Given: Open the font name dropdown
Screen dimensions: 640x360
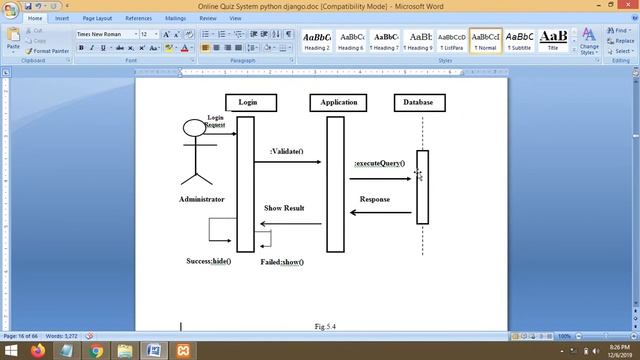Looking at the screenshot, I should pos(136,34).
